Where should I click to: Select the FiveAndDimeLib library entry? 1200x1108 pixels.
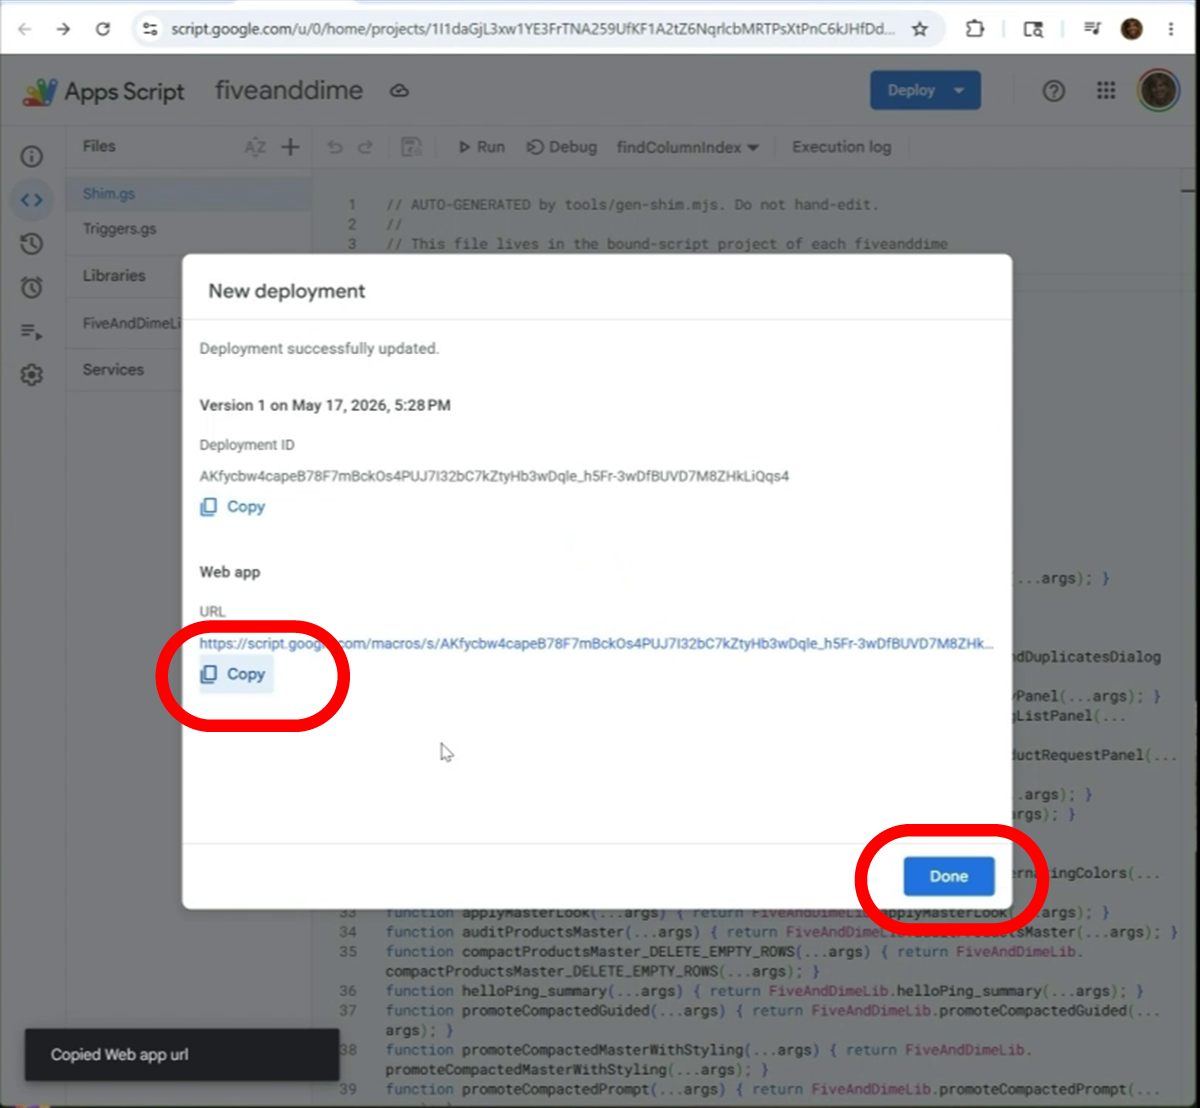[x=132, y=323]
